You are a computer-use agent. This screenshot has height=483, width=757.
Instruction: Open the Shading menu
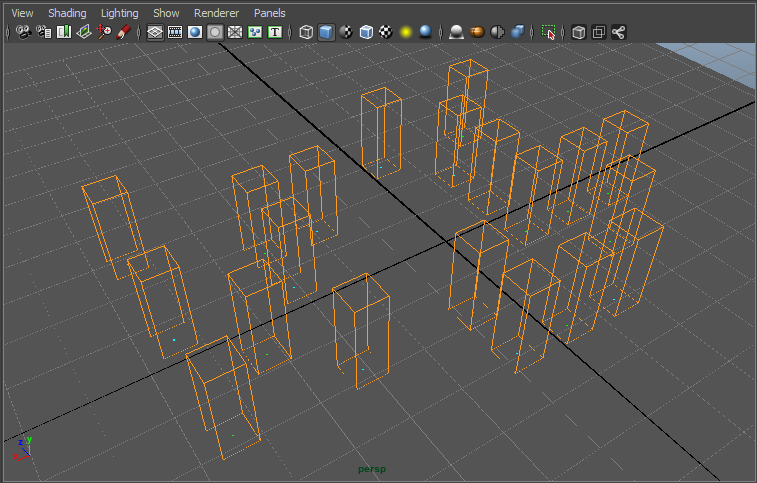point(67,13)
